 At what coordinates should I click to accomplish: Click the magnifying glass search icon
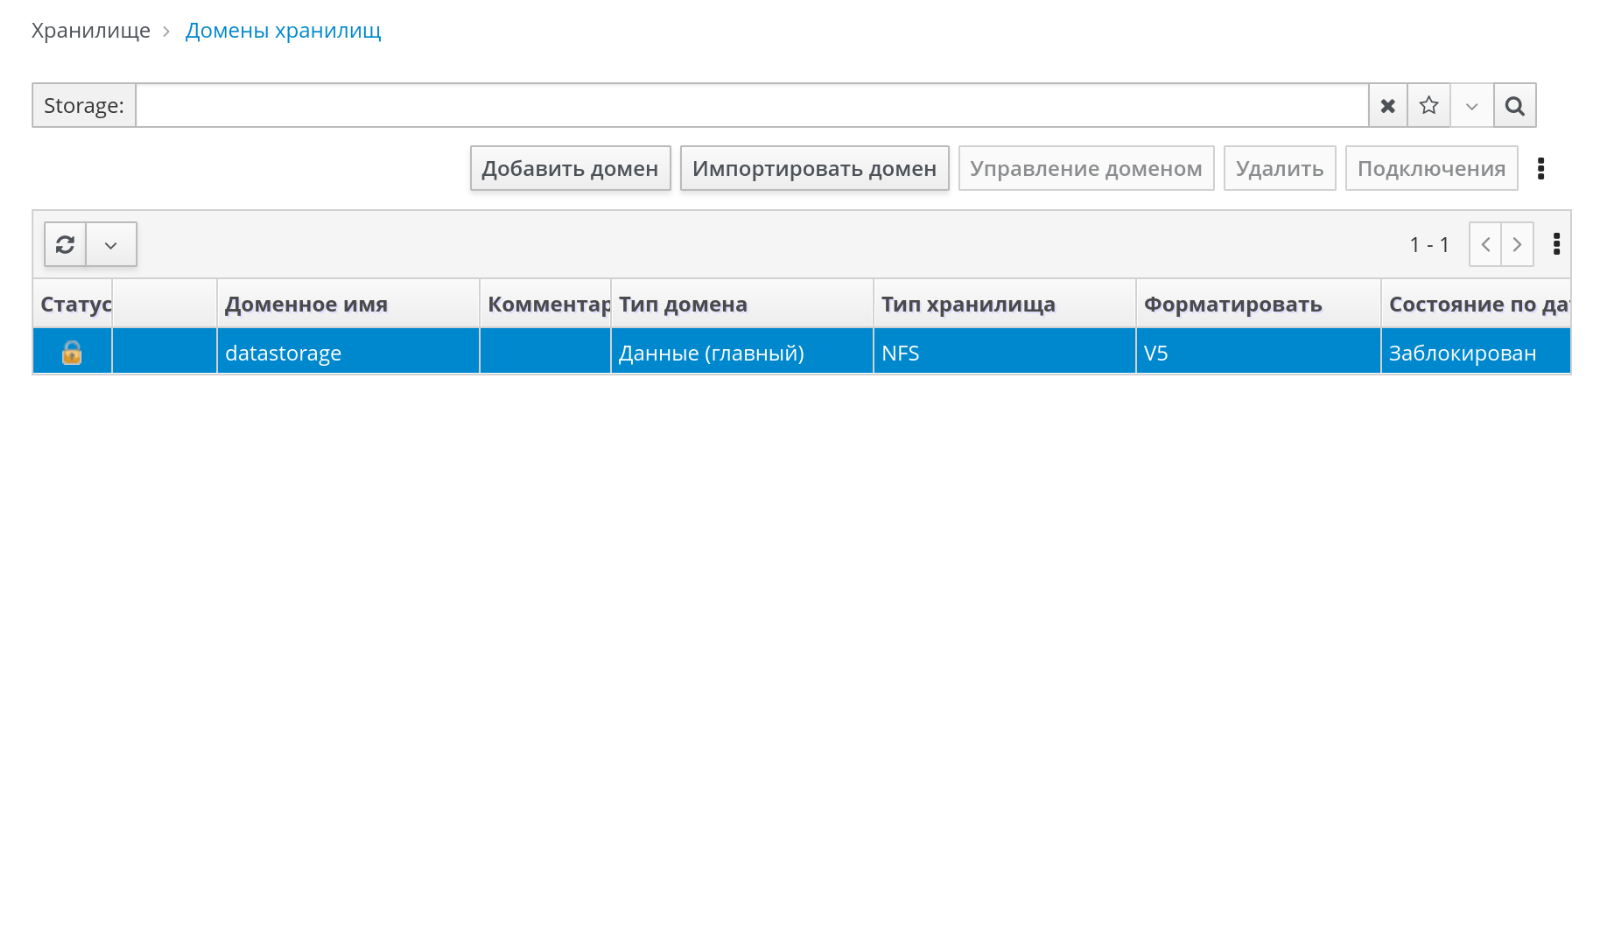[x=1514, y=106]
